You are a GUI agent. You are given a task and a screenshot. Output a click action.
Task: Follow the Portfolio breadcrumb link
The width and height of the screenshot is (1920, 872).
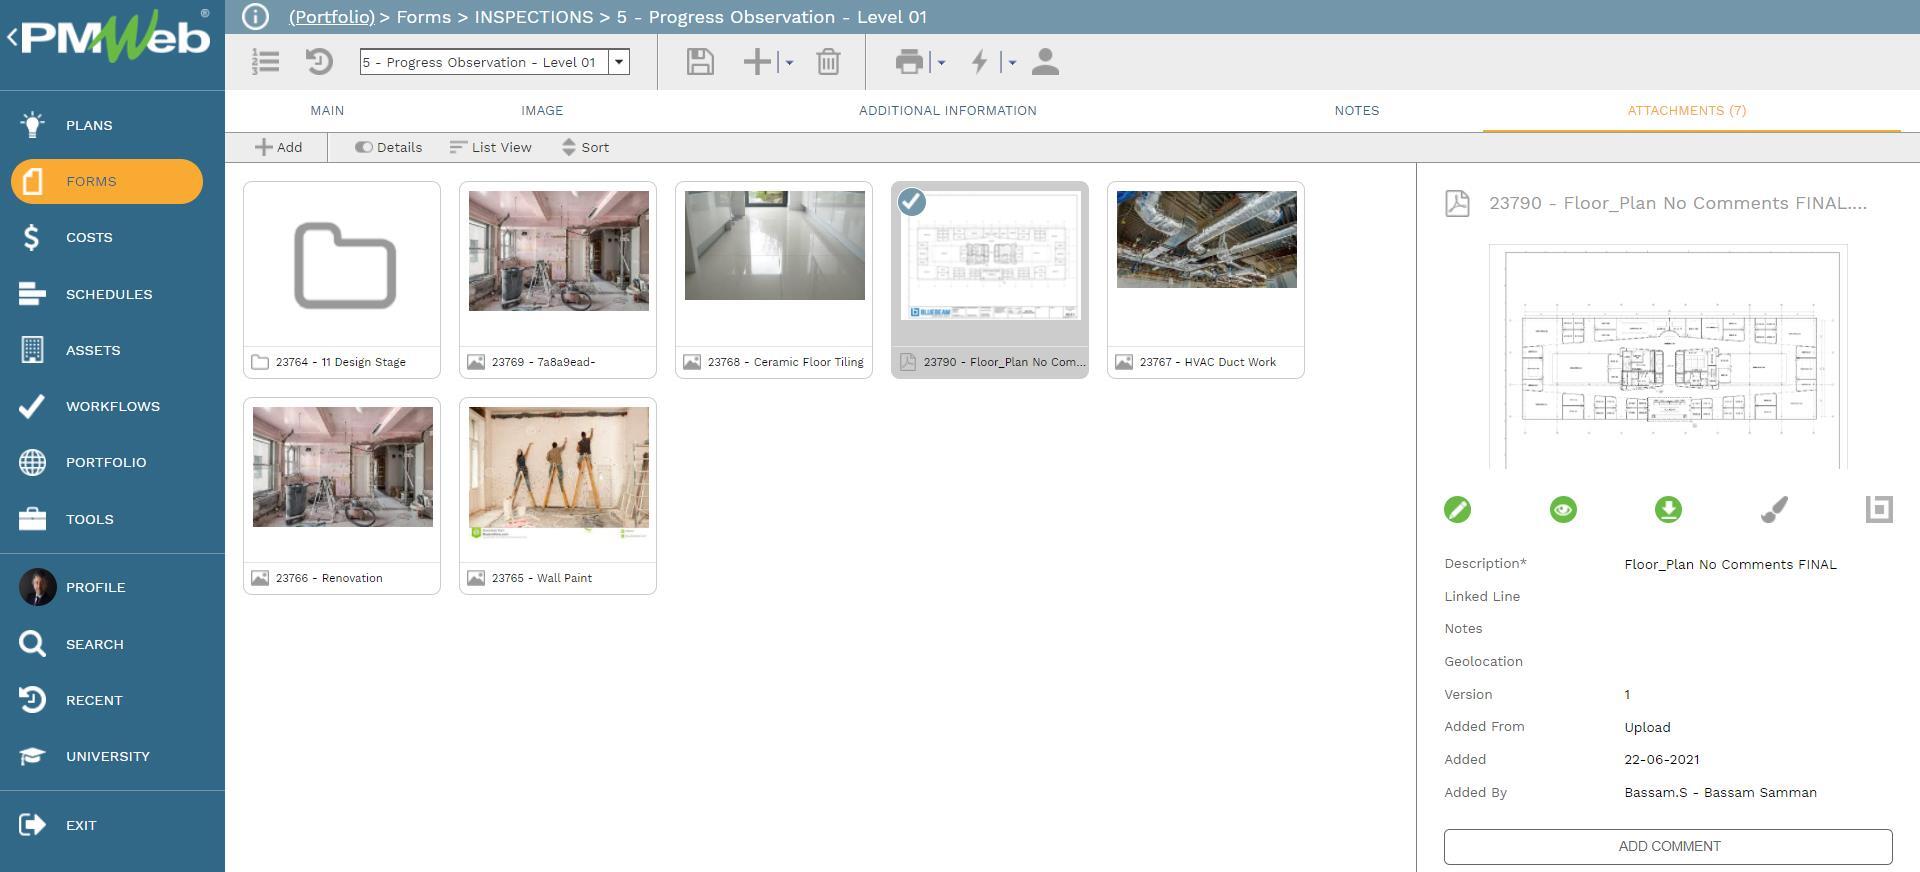pos(331,17)
